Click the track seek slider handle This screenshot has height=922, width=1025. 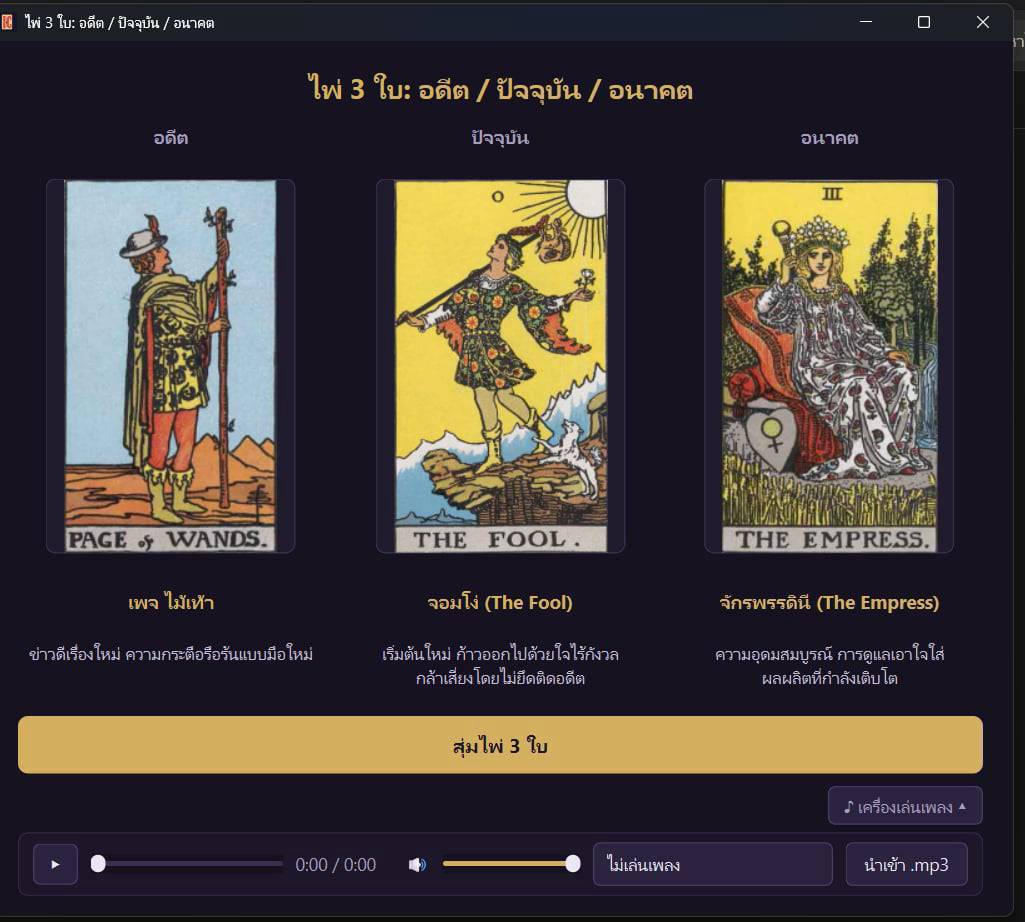pos(98,864)
